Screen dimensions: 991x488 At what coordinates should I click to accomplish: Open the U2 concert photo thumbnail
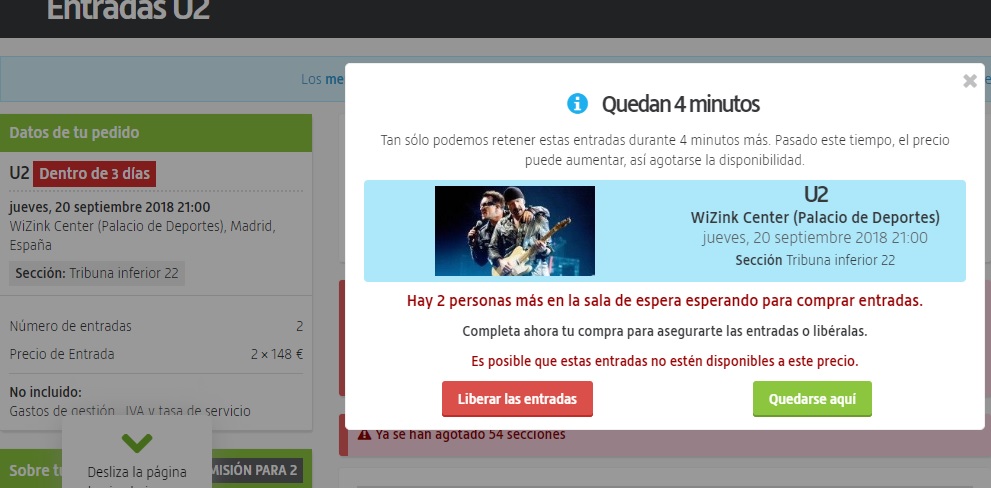514,231
